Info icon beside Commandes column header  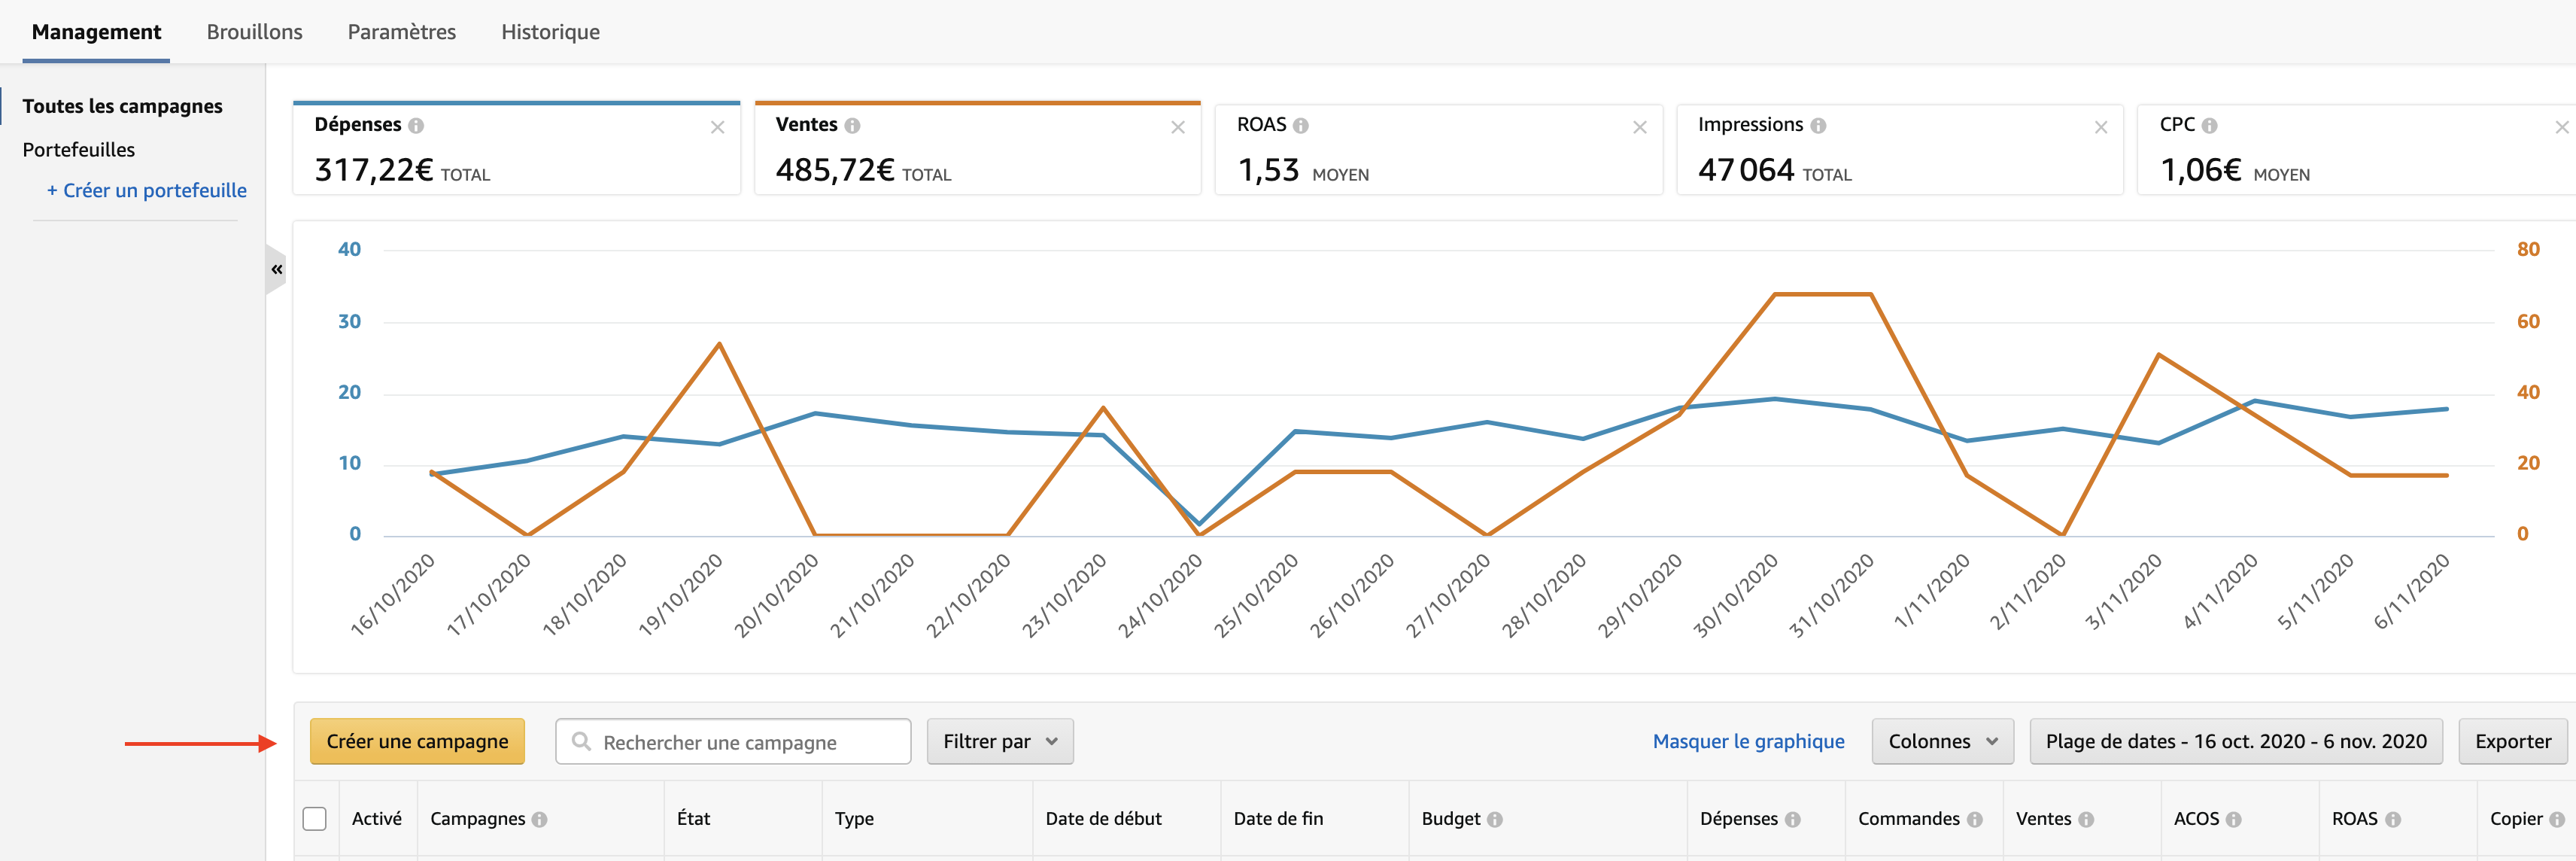click(1974, 819)
